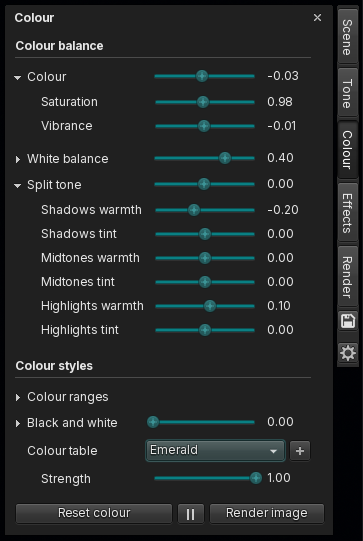Collapse the Colour section triangle
This screenshot has width=363, height=541.
point(18,78)
